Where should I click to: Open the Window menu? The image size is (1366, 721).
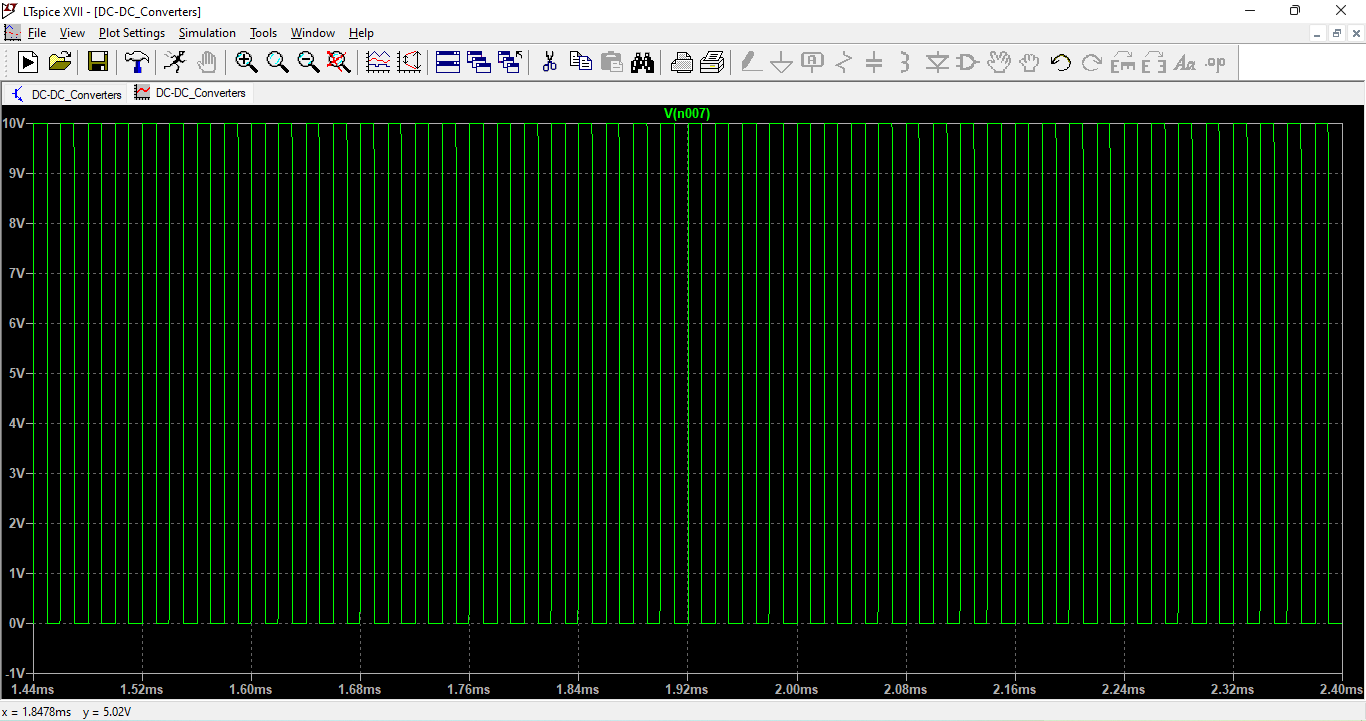click(313, 33)
